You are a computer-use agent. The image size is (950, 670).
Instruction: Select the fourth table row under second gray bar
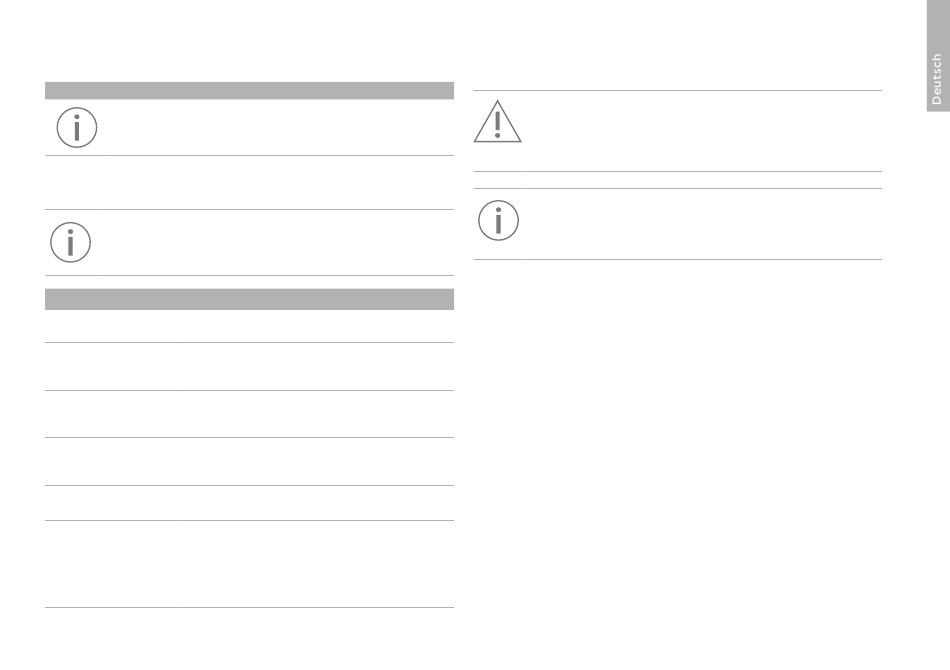[249, 462]
